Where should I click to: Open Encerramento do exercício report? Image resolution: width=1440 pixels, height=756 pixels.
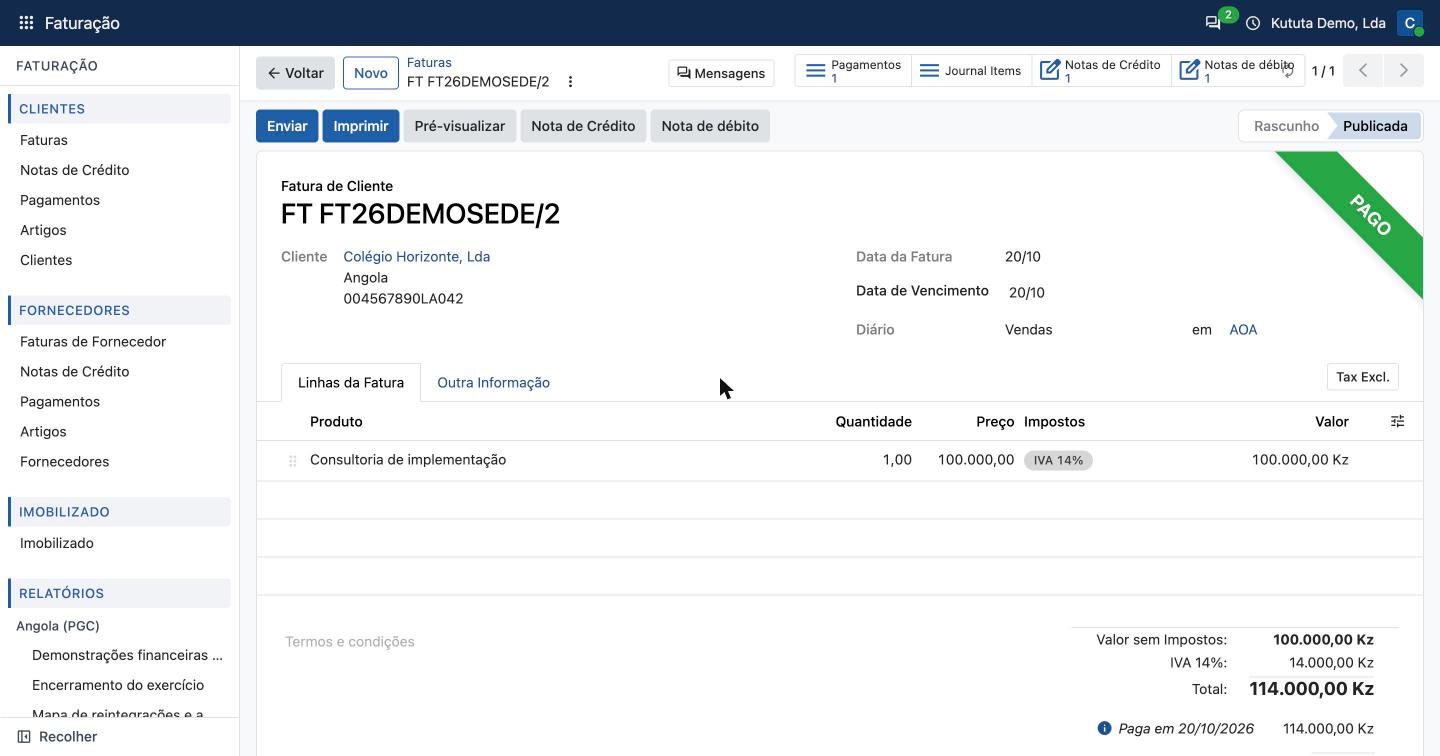tap(118, 685)
